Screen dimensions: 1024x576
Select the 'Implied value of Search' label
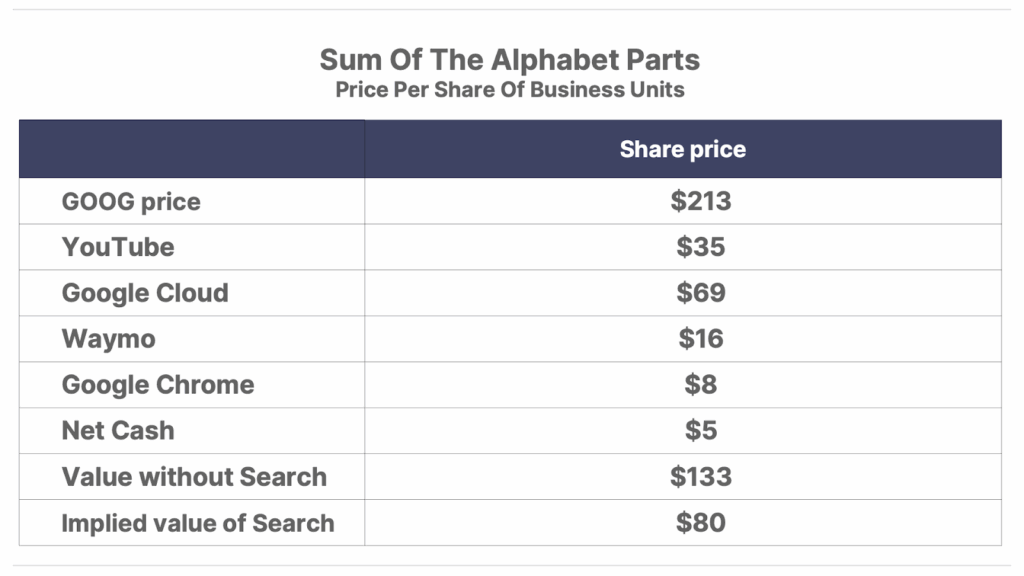click(x=198, y=523)
